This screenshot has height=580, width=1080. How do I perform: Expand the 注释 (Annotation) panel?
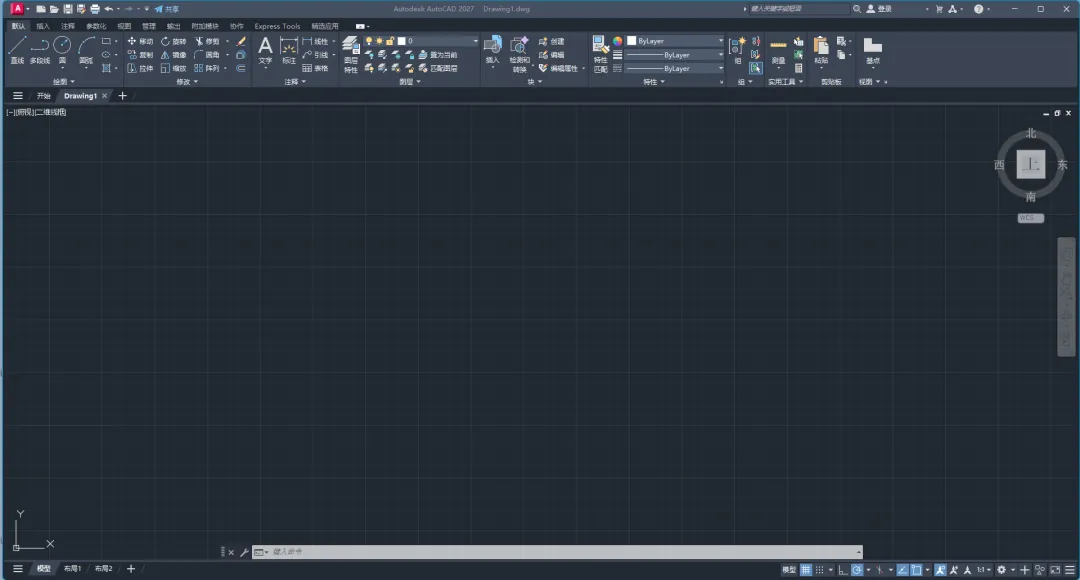(295, 81)
